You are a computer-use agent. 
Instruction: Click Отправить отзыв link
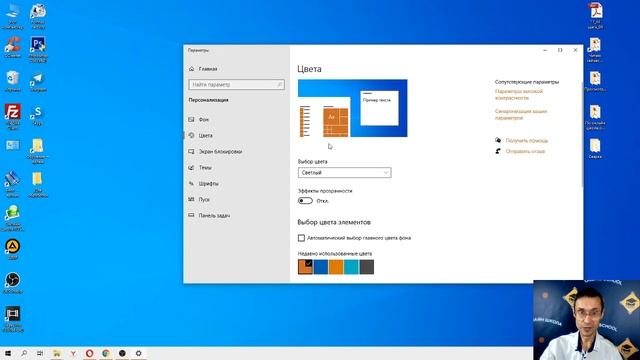(525, 151)
